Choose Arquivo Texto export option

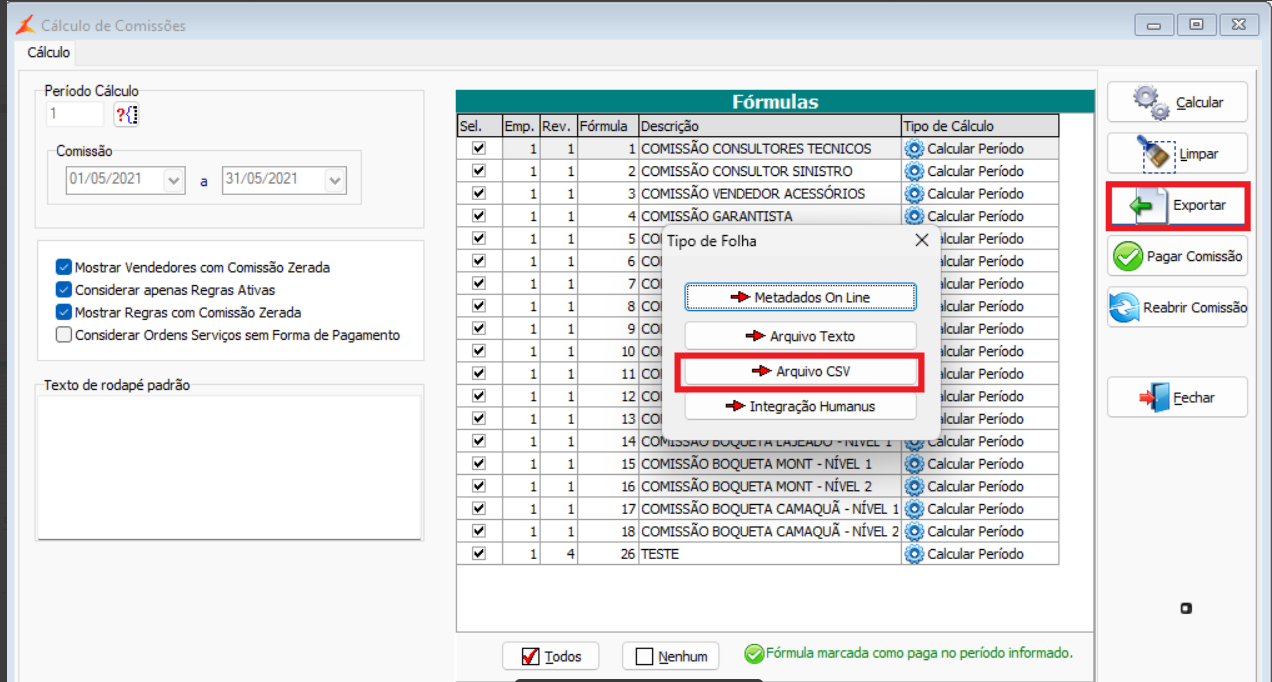click(x=800, y=336)
